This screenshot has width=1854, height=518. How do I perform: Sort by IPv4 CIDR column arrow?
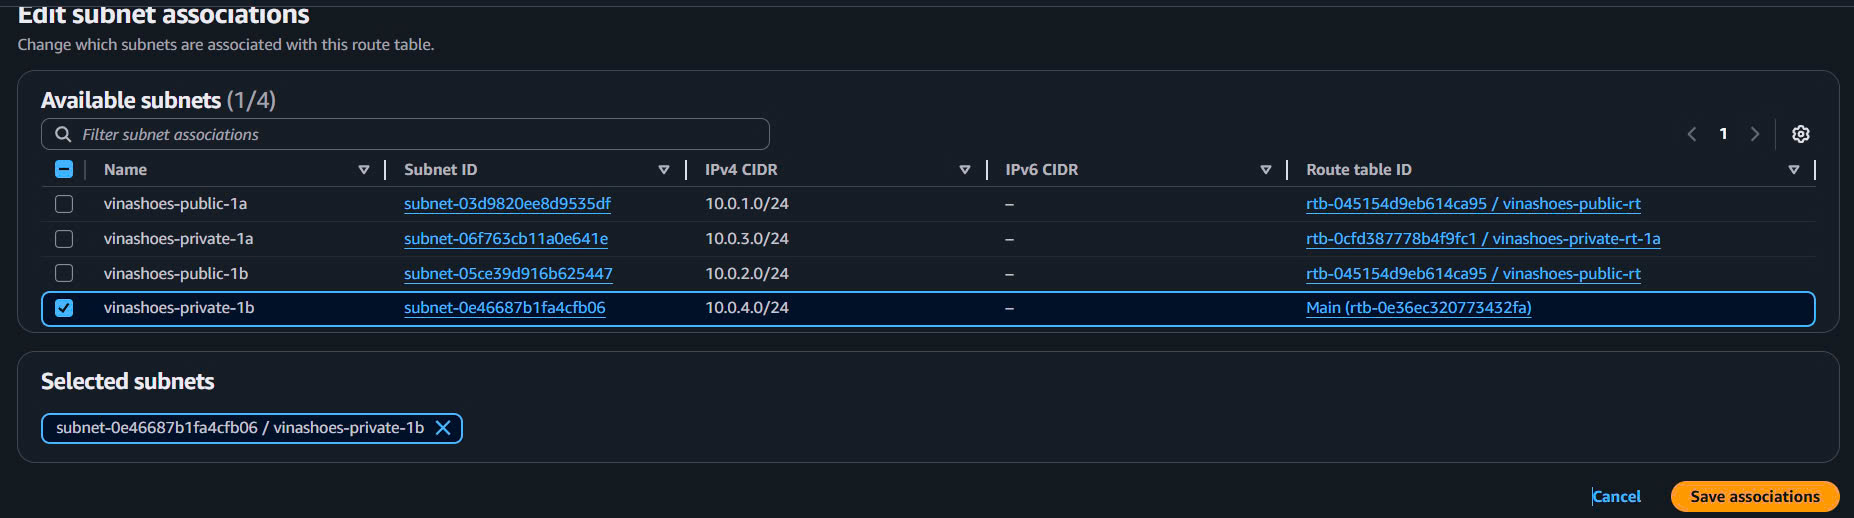(x=965, y=170)
